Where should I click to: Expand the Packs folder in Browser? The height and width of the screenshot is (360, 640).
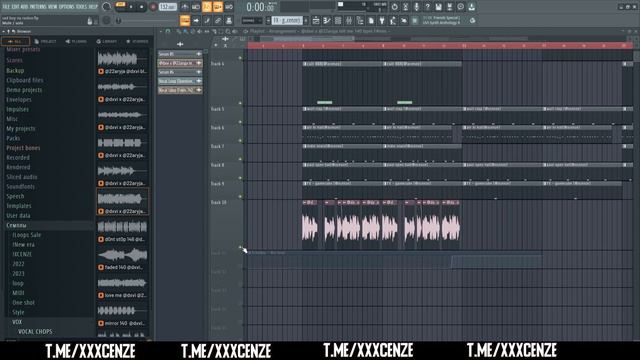pyautogui.click(x=13, y=138)
